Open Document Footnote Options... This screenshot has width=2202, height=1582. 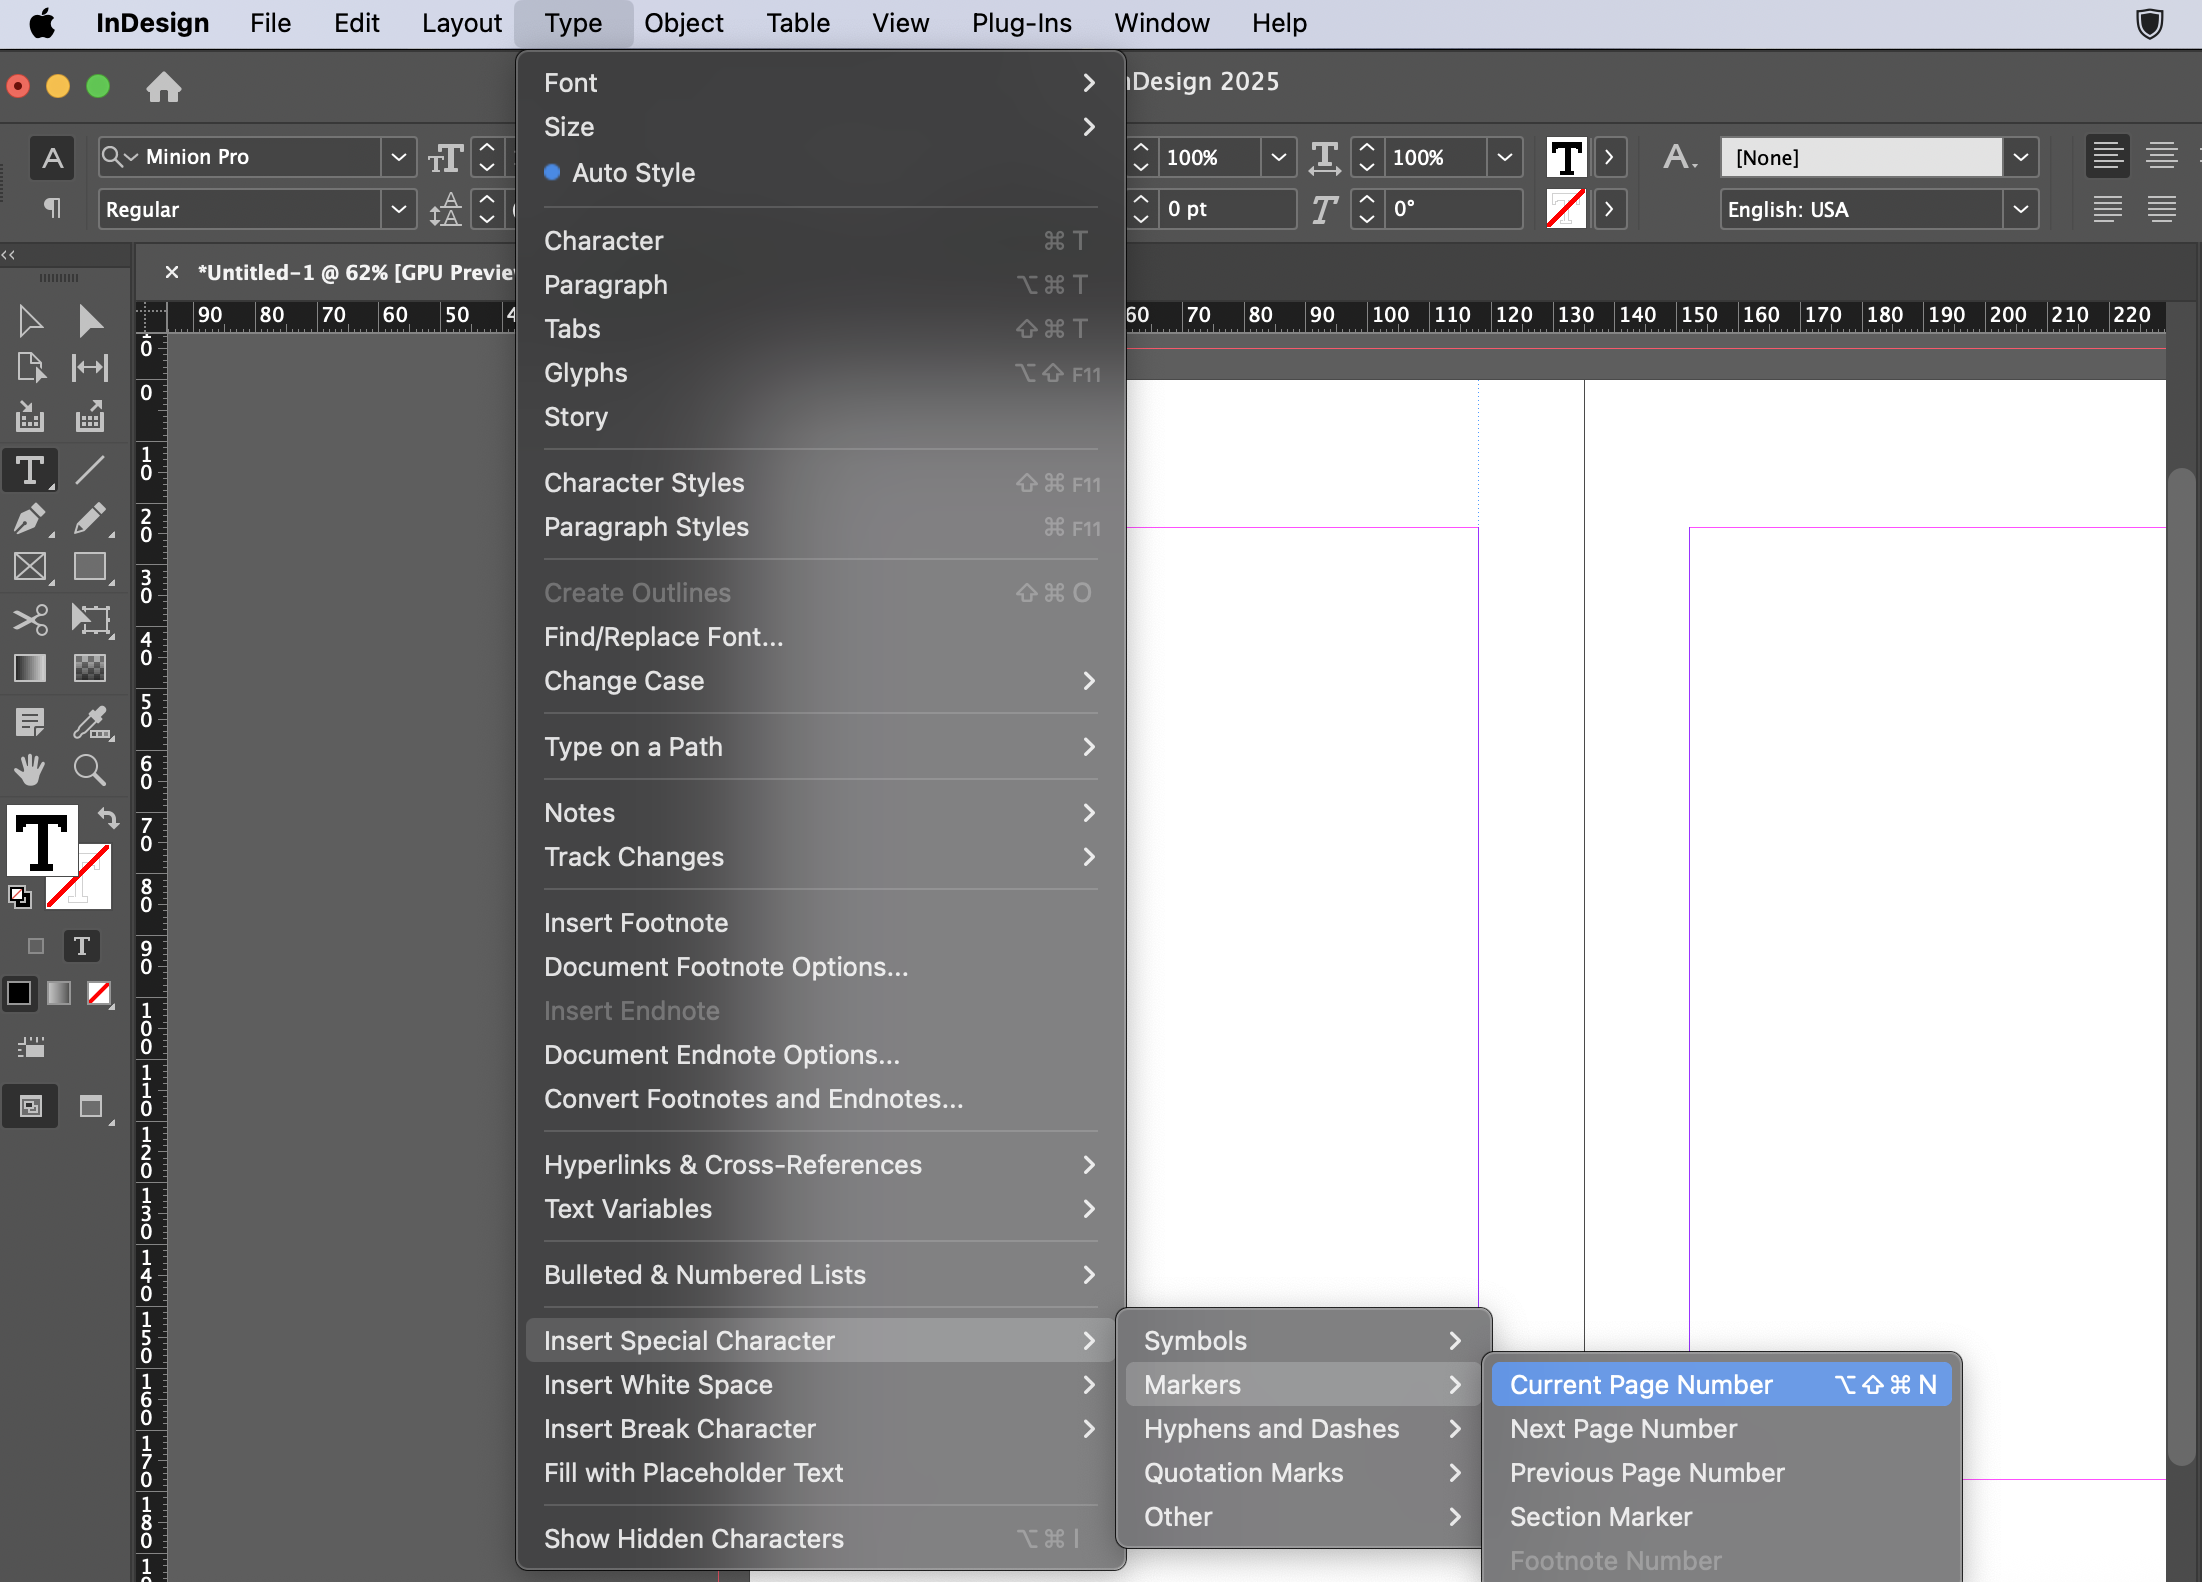tap(820, 967)
